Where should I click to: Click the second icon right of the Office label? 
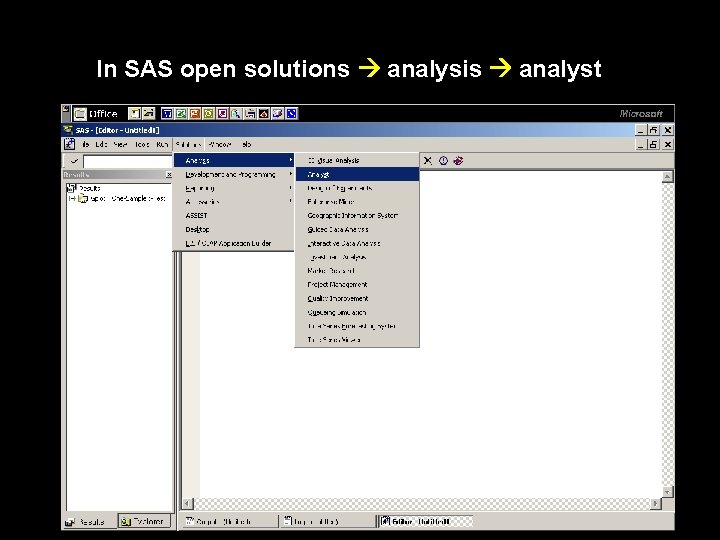click(148, 113)
